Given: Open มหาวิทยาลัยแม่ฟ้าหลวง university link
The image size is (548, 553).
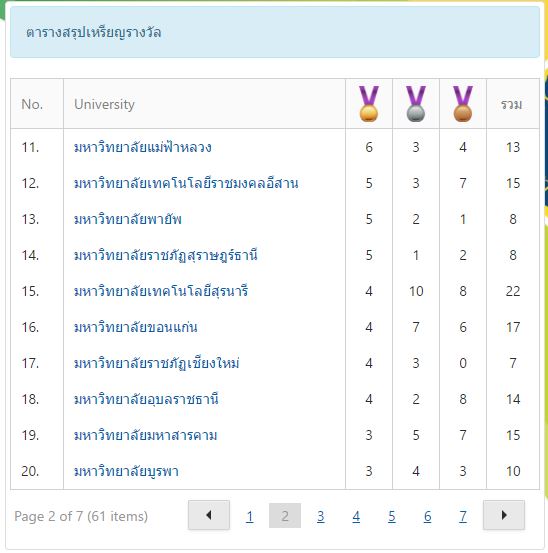Looking at the screenshot, I should (142, 147).
